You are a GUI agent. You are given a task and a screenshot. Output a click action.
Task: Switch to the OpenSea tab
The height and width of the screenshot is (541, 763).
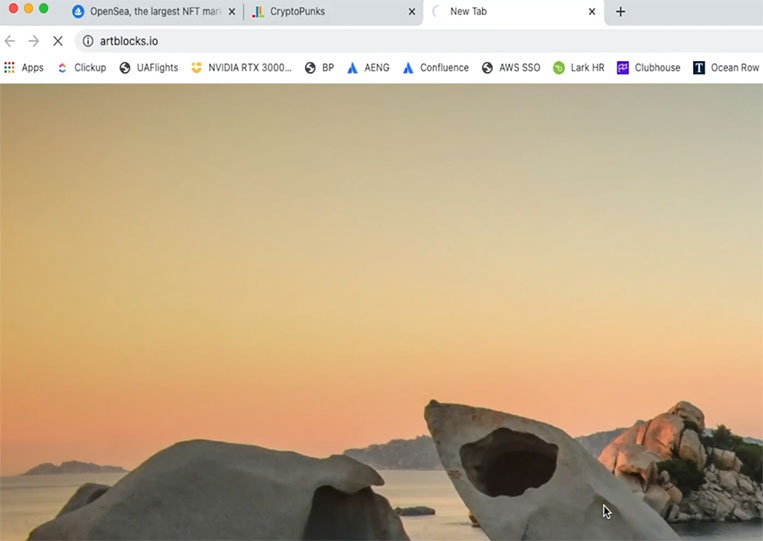(x=153, y=12)
